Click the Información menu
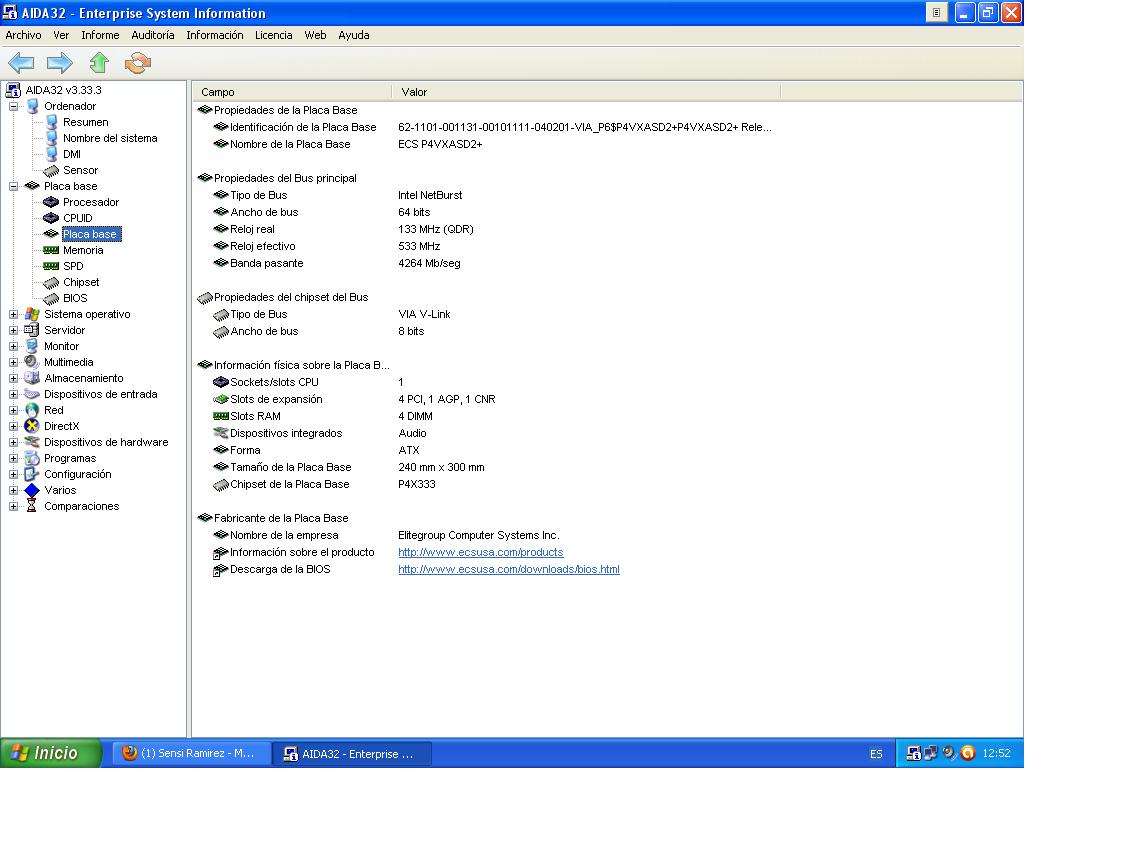Viewport: 1143px width, 857px height. 215,35
